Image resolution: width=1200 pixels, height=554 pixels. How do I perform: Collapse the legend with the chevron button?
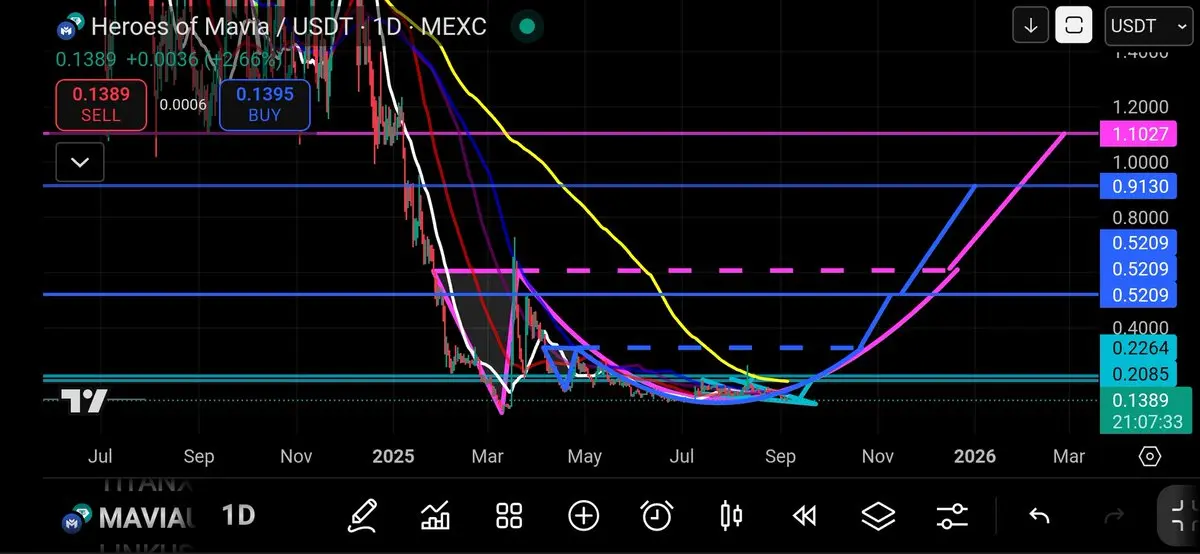[80, 162]
